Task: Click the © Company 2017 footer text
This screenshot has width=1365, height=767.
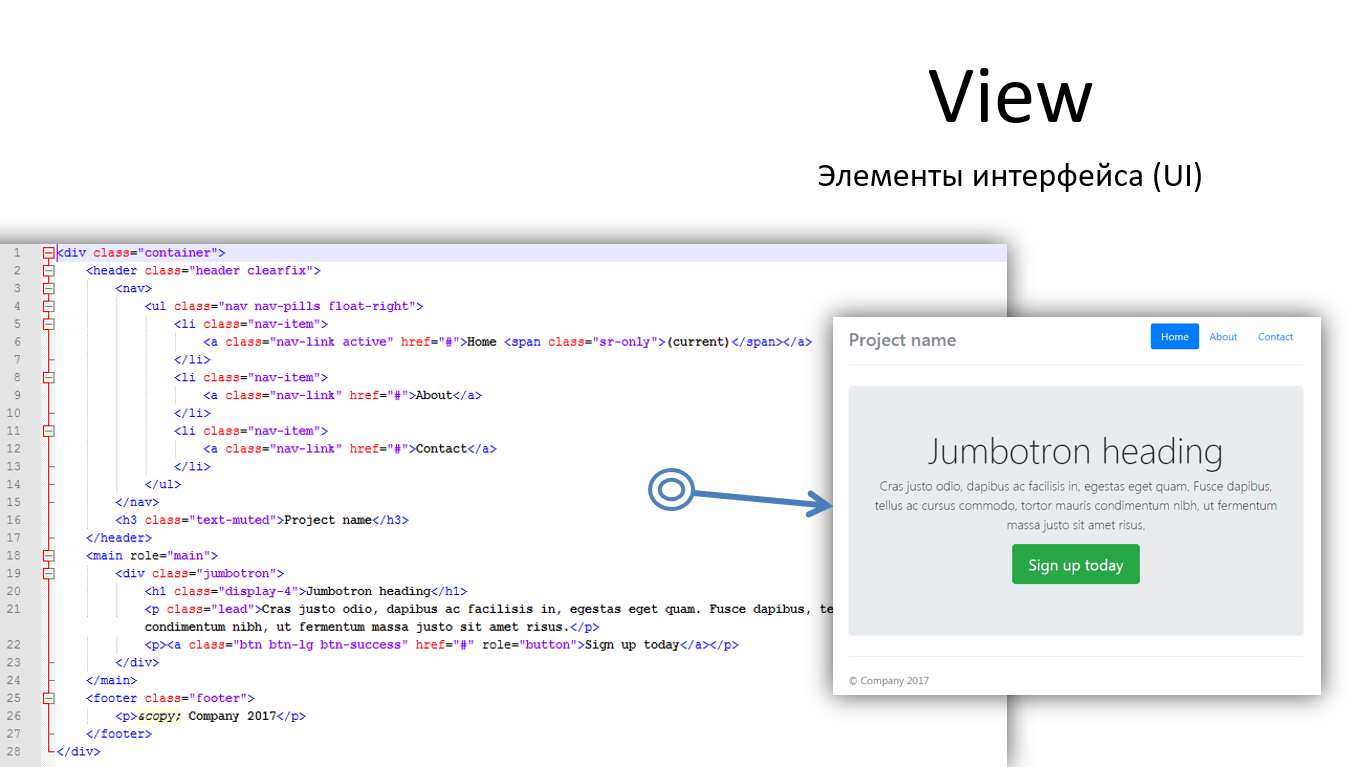Action: (x=889, y=681)
